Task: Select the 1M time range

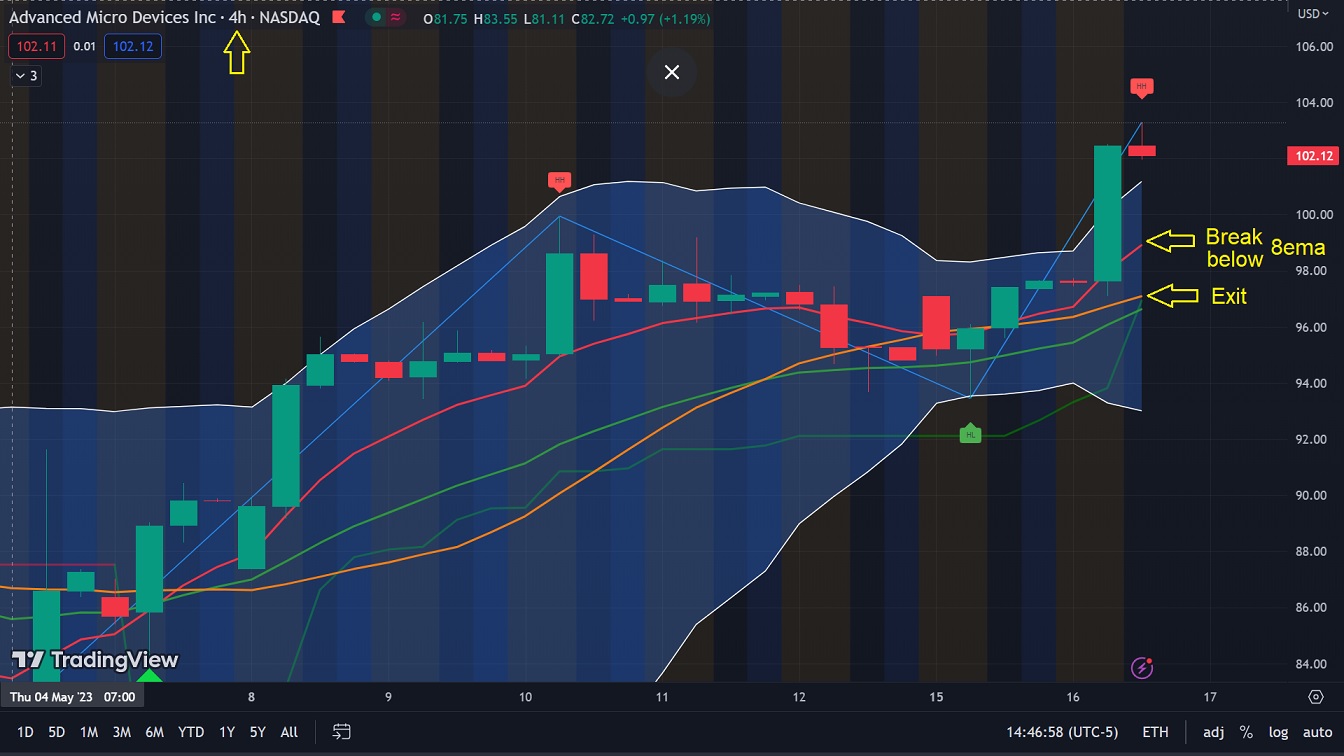Action: pyautogui.click(x=89, y=732)
